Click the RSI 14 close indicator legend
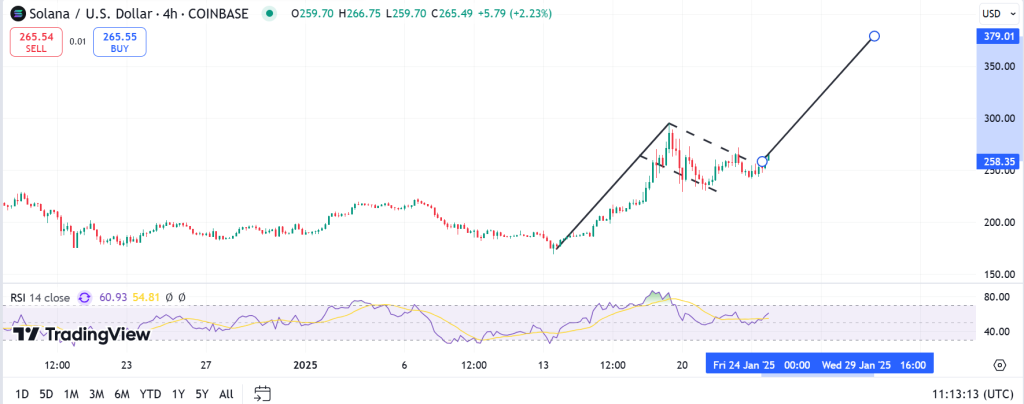The height and width of the screenshot is (404, 1024). coord(40,298)
